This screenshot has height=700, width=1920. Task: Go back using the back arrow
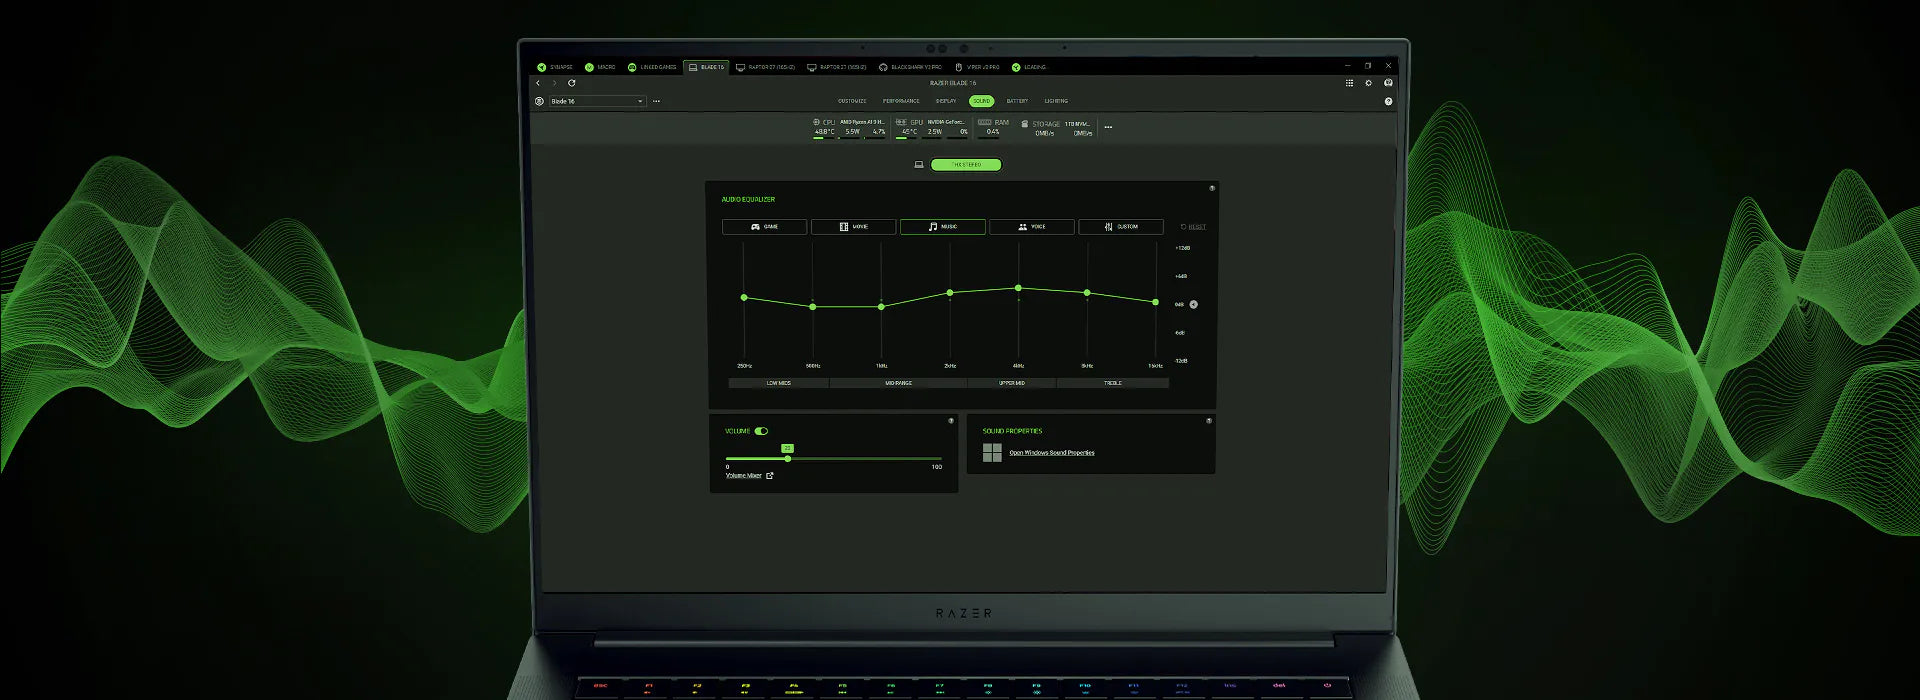click(x=538, y=83)
